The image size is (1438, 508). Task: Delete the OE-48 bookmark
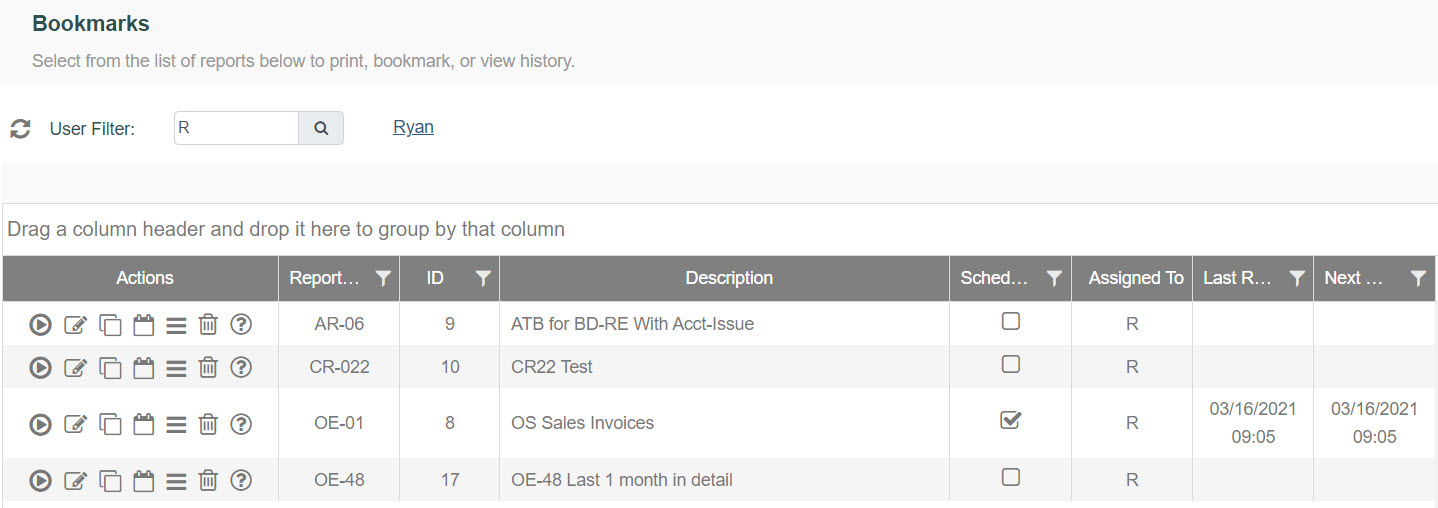(208, 481)
